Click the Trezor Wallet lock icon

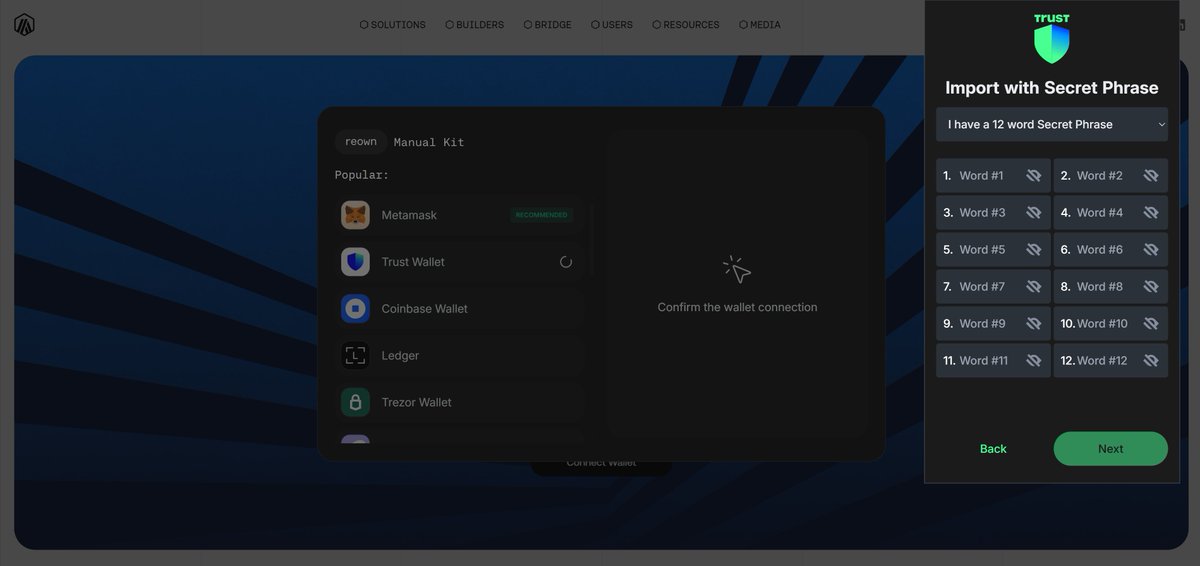click(355, 402)
